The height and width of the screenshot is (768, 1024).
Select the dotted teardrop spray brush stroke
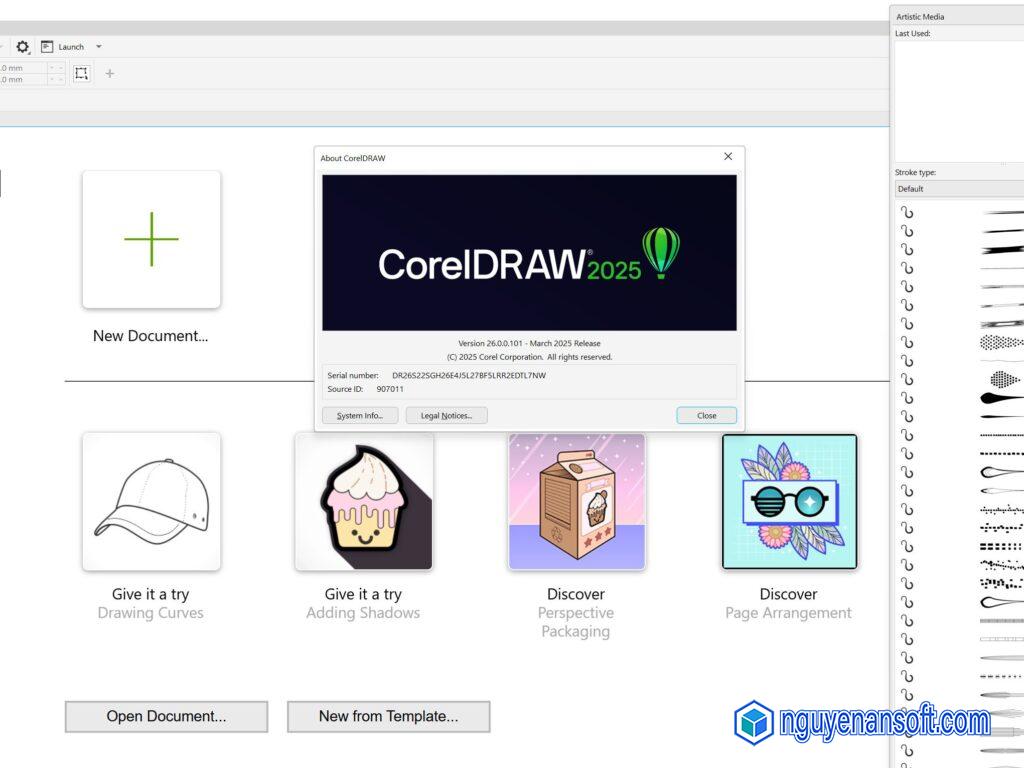[x=1004, y=379]
